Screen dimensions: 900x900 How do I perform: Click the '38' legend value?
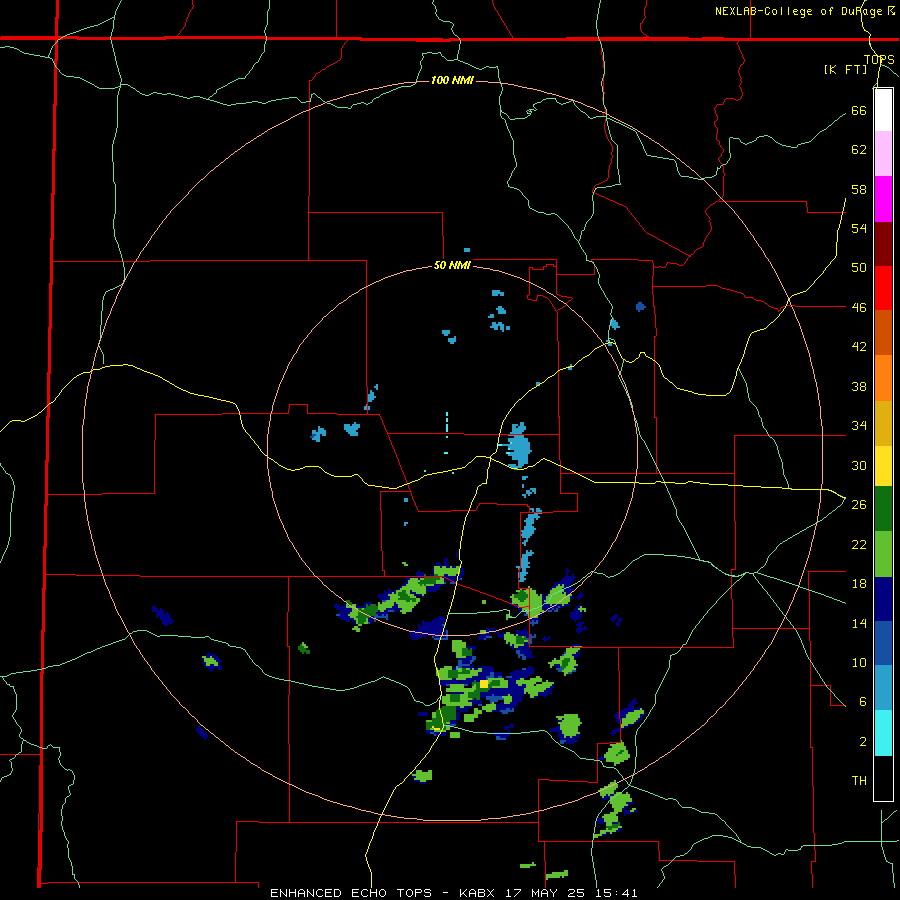click(x=859, y=386)
